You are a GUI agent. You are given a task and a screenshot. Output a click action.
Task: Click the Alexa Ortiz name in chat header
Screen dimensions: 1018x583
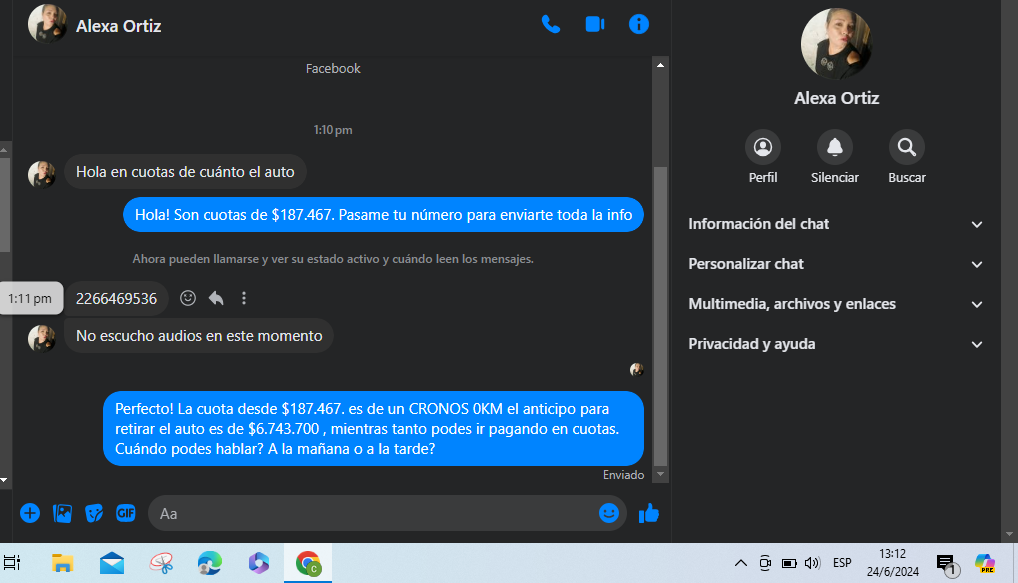(118, 26)
